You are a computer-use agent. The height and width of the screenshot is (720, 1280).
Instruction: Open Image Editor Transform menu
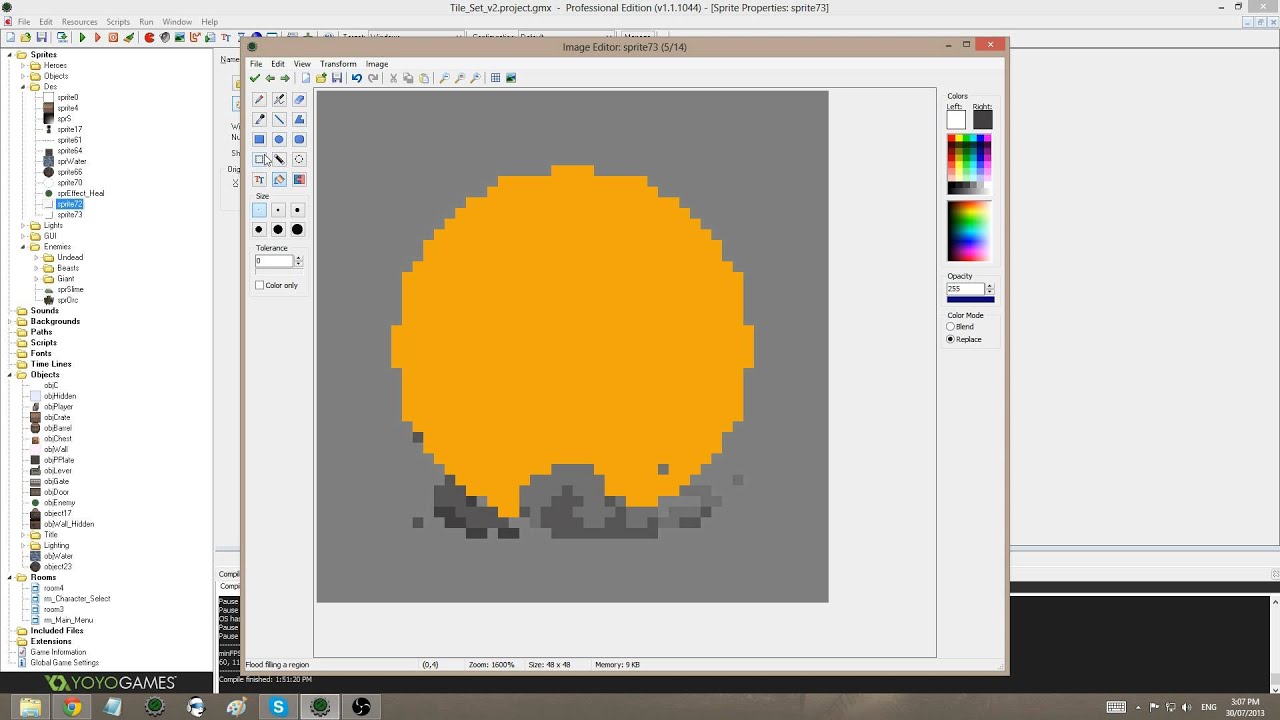tap(338, 64)
